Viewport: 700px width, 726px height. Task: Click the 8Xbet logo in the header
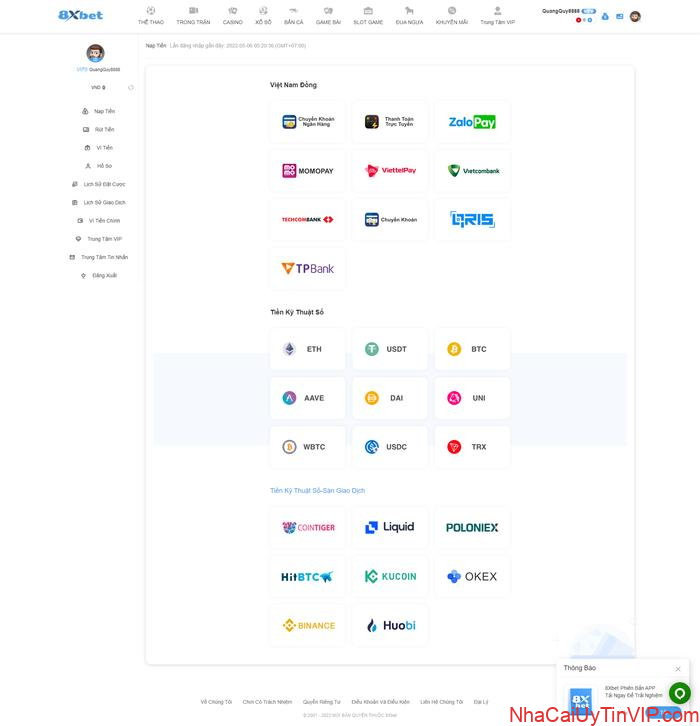tap(80, 16)
